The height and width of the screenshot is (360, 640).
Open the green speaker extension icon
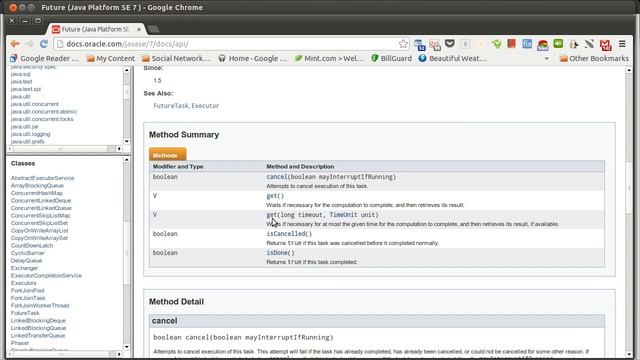[x=558, y=44]
